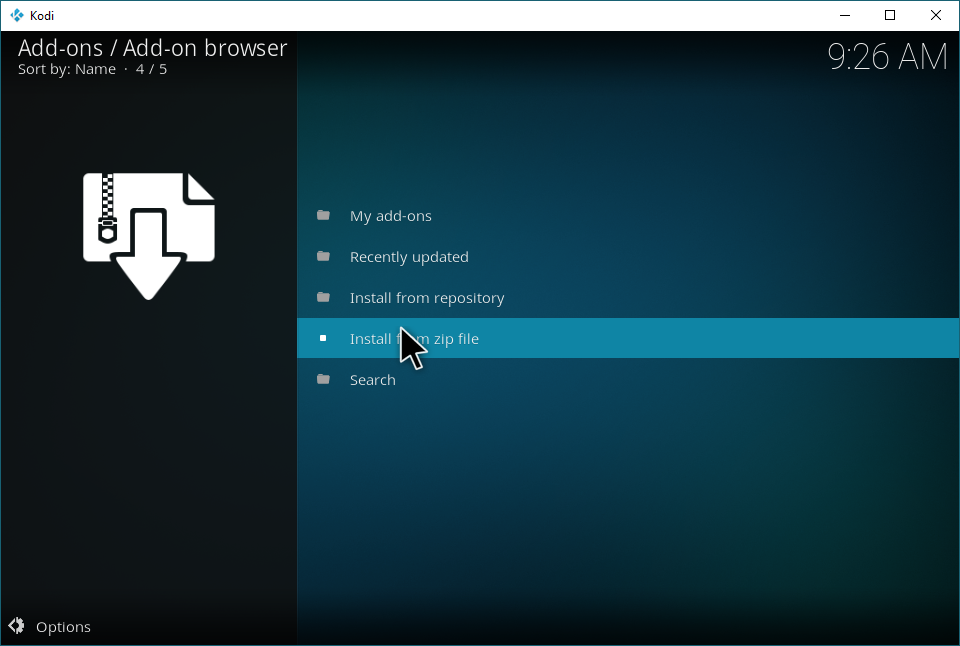This screenshot has height=646, width=960.
Task: Open the Recently updated list
Action: (x=409, y=257)
